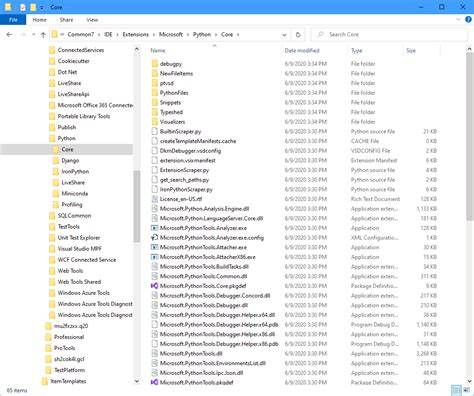Sort by the Type column header
474x396 pixels.
tap(357, 50)
